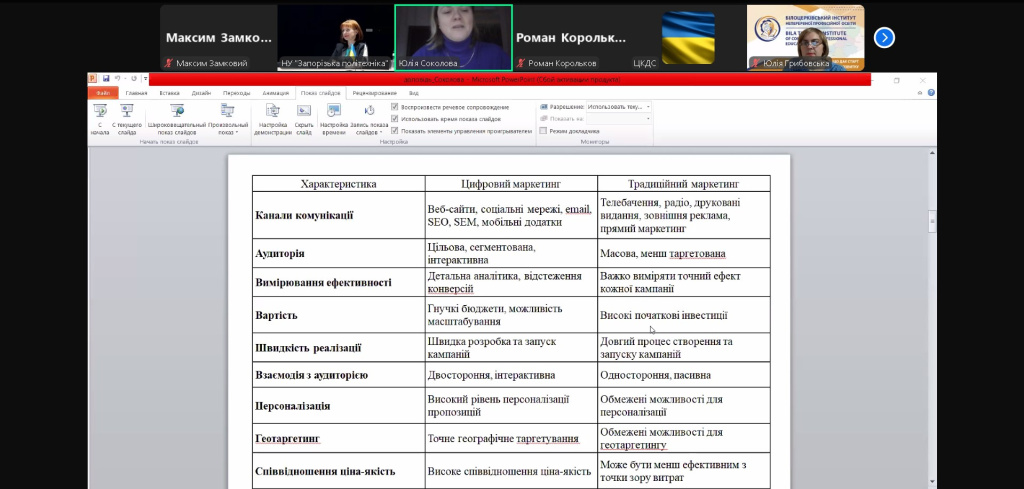The width and height of the screenshot is (1024, 489).
Task: Start slideshow from current slide (С текущего слайда)
Action: [x=127, y=119]
